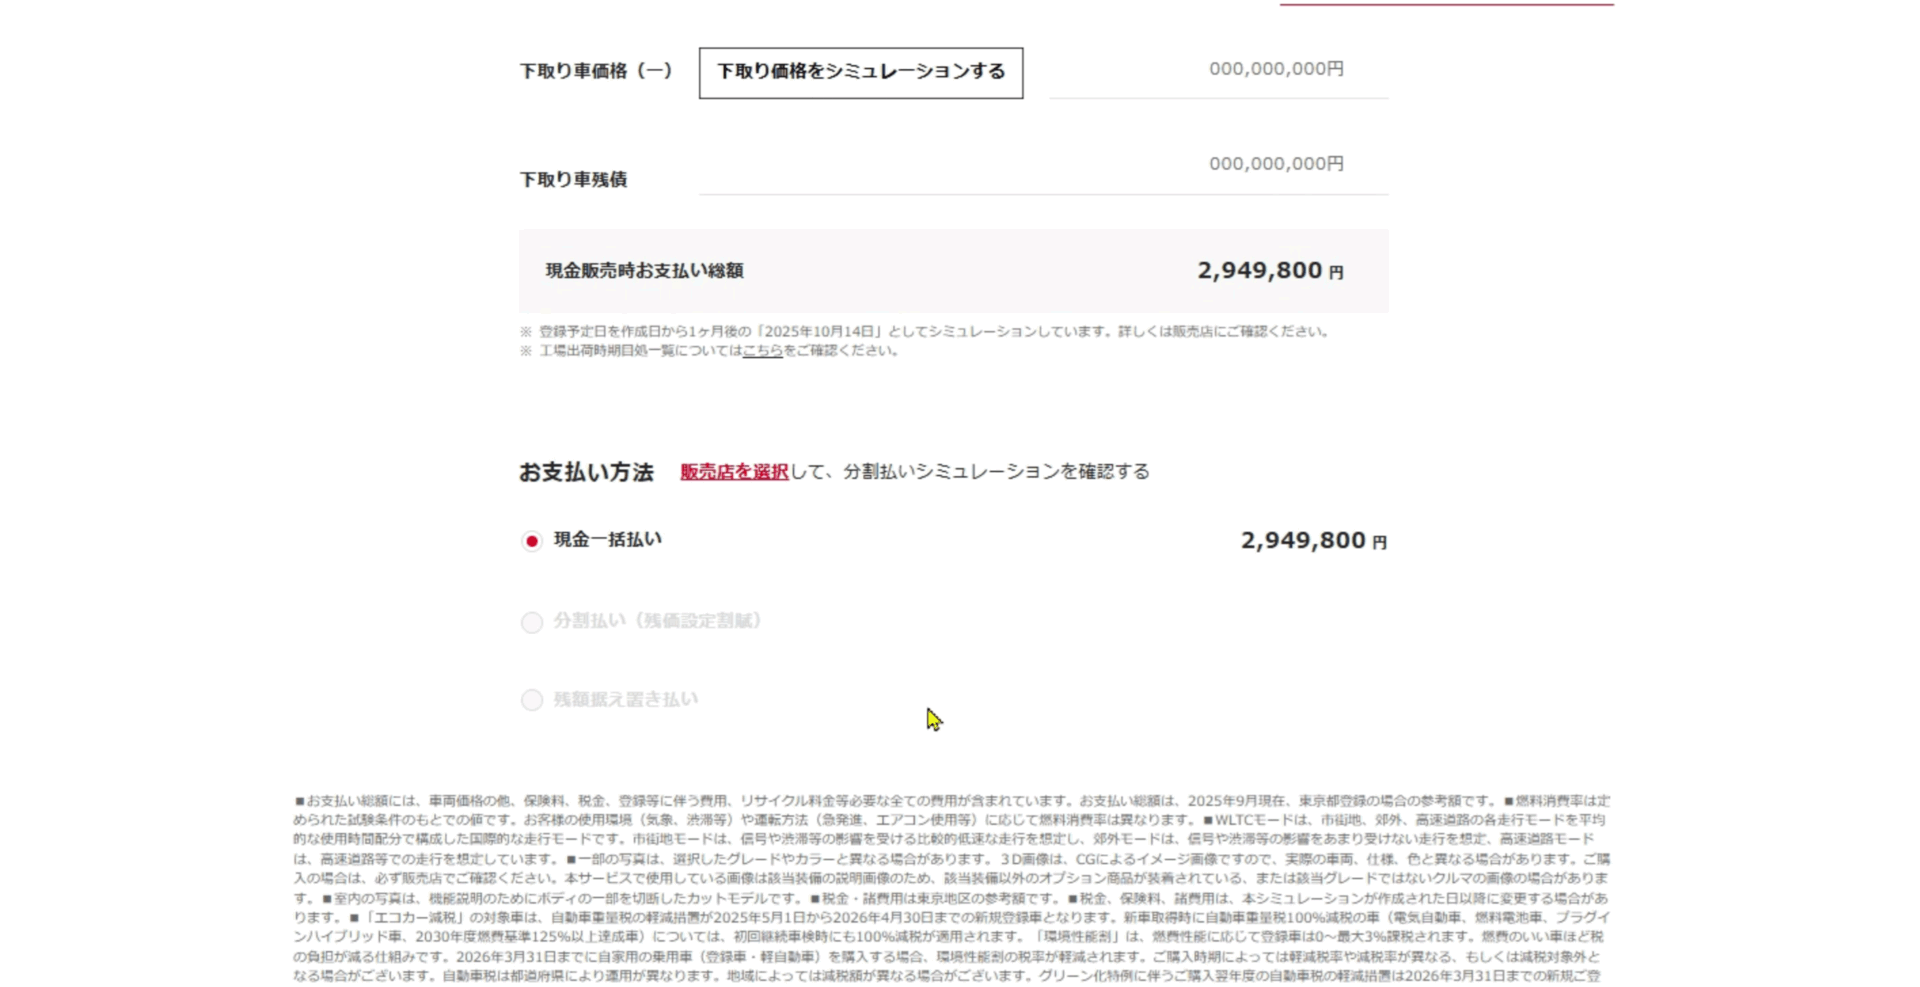The height and width of the screenshot is (987, 1920).
Task: Click the お支払い方法 section heading
Action: 586,472
